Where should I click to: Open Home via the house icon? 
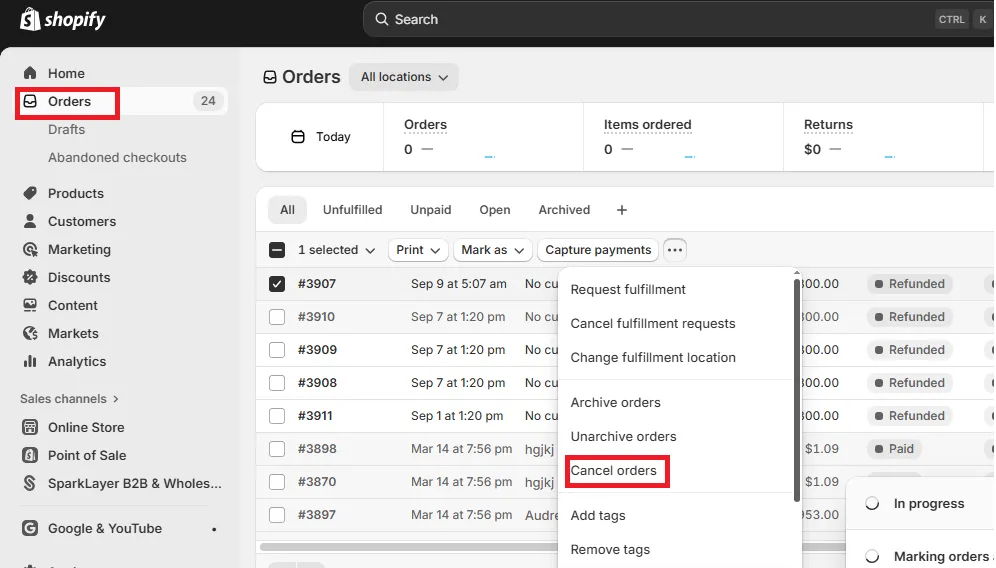click(30, 73)
